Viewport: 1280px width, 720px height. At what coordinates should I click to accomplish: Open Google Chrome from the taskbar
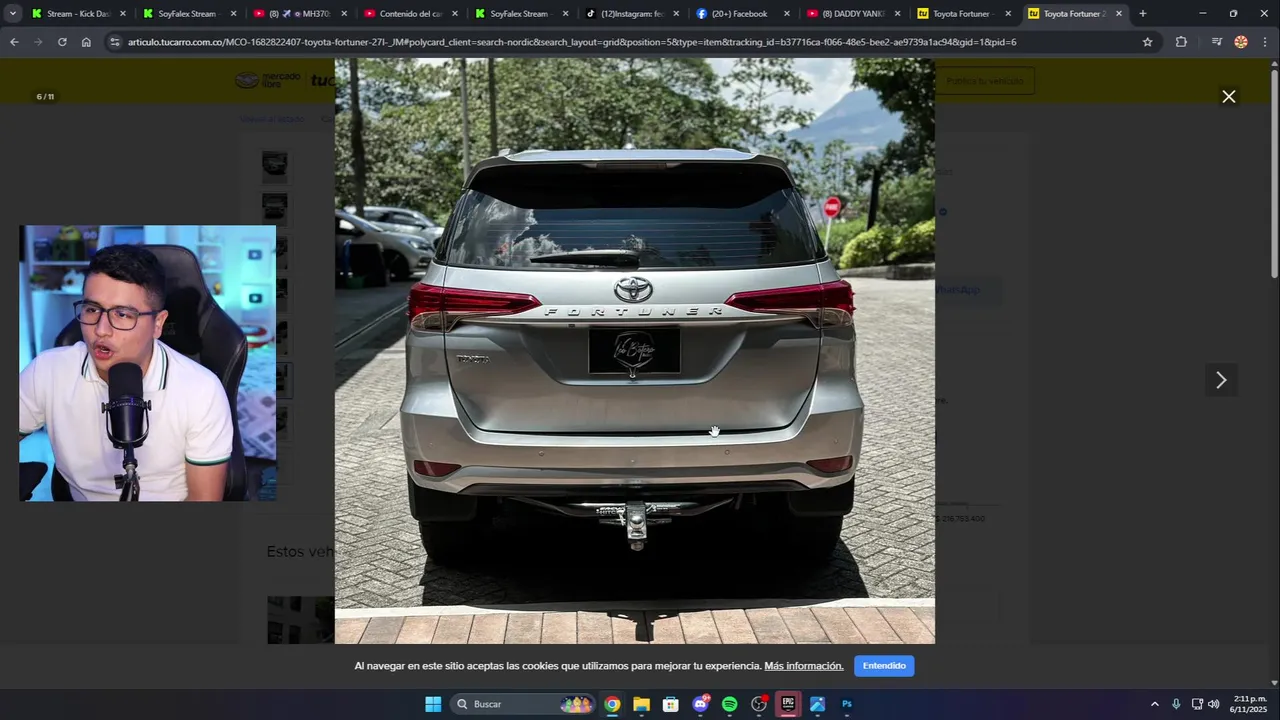tap(612, 704)
